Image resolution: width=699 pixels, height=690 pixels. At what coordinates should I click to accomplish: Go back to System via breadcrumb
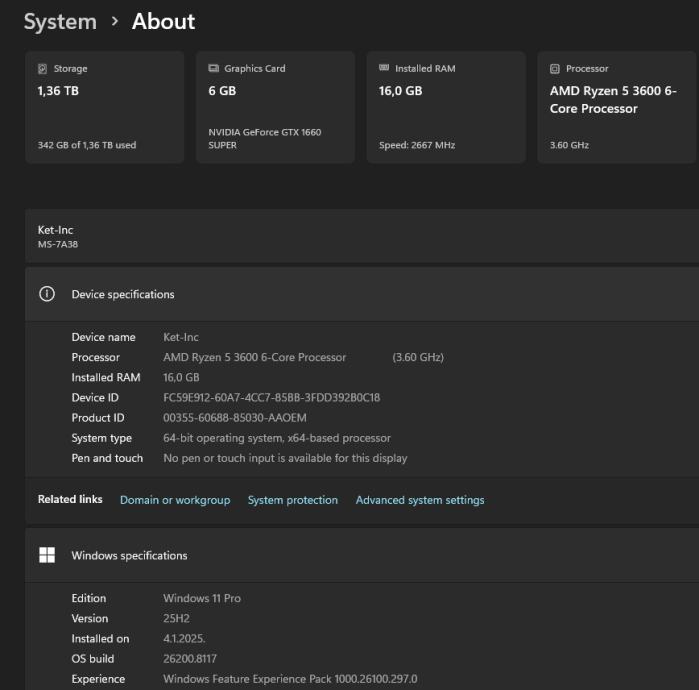click(x=60, y=21)
